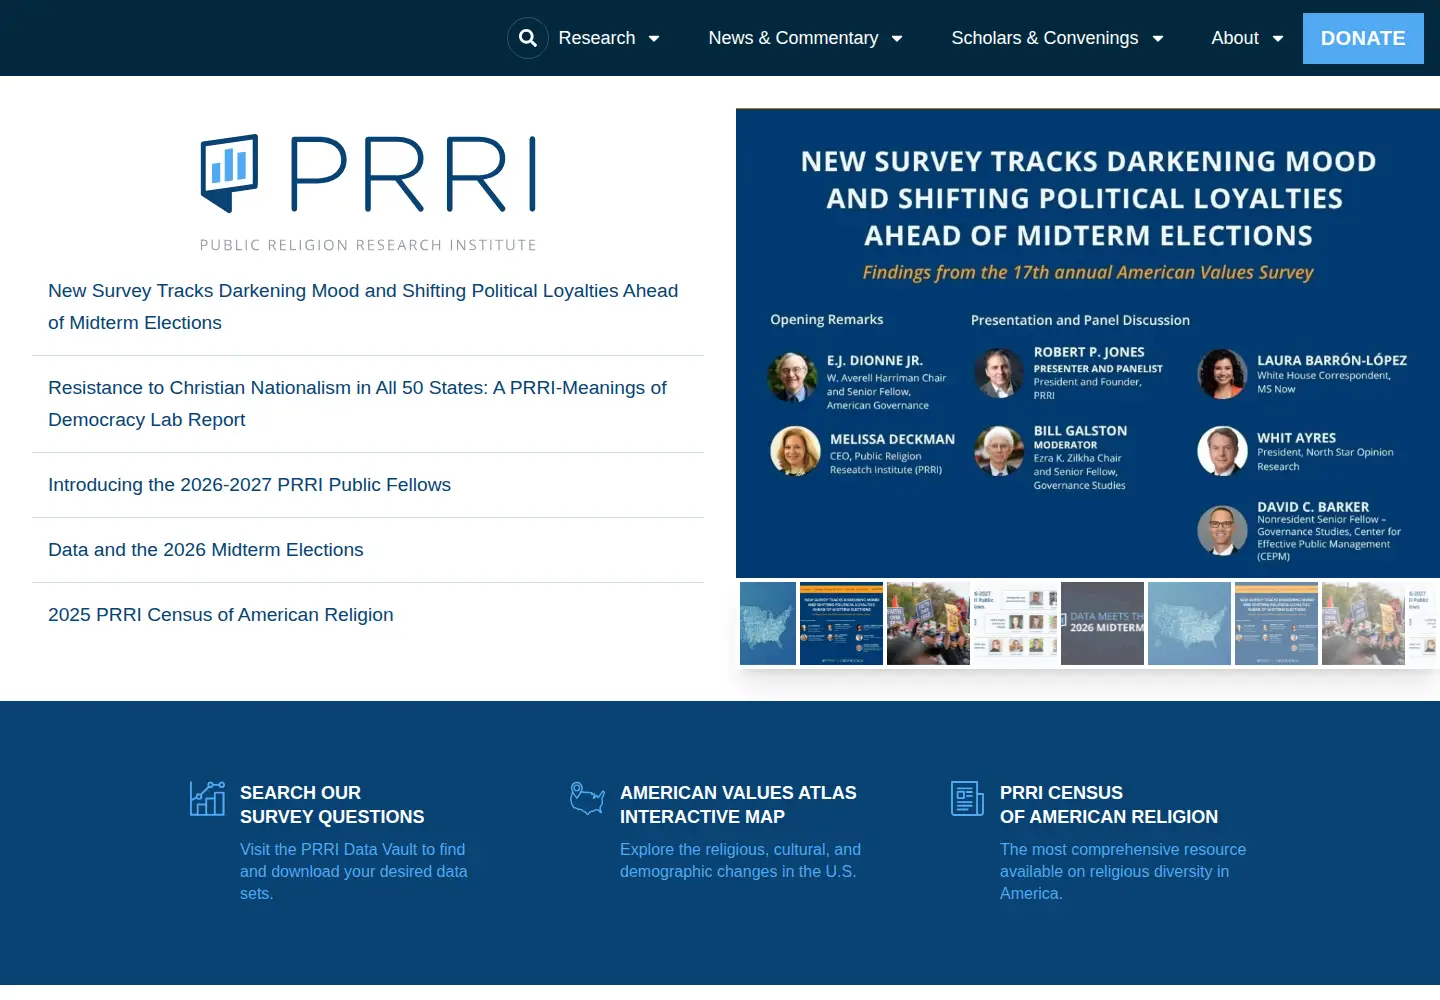Open the Data and the 2026 Midterm Elections link
This screenshot has height=1000, width=1440.
point(206,550)
